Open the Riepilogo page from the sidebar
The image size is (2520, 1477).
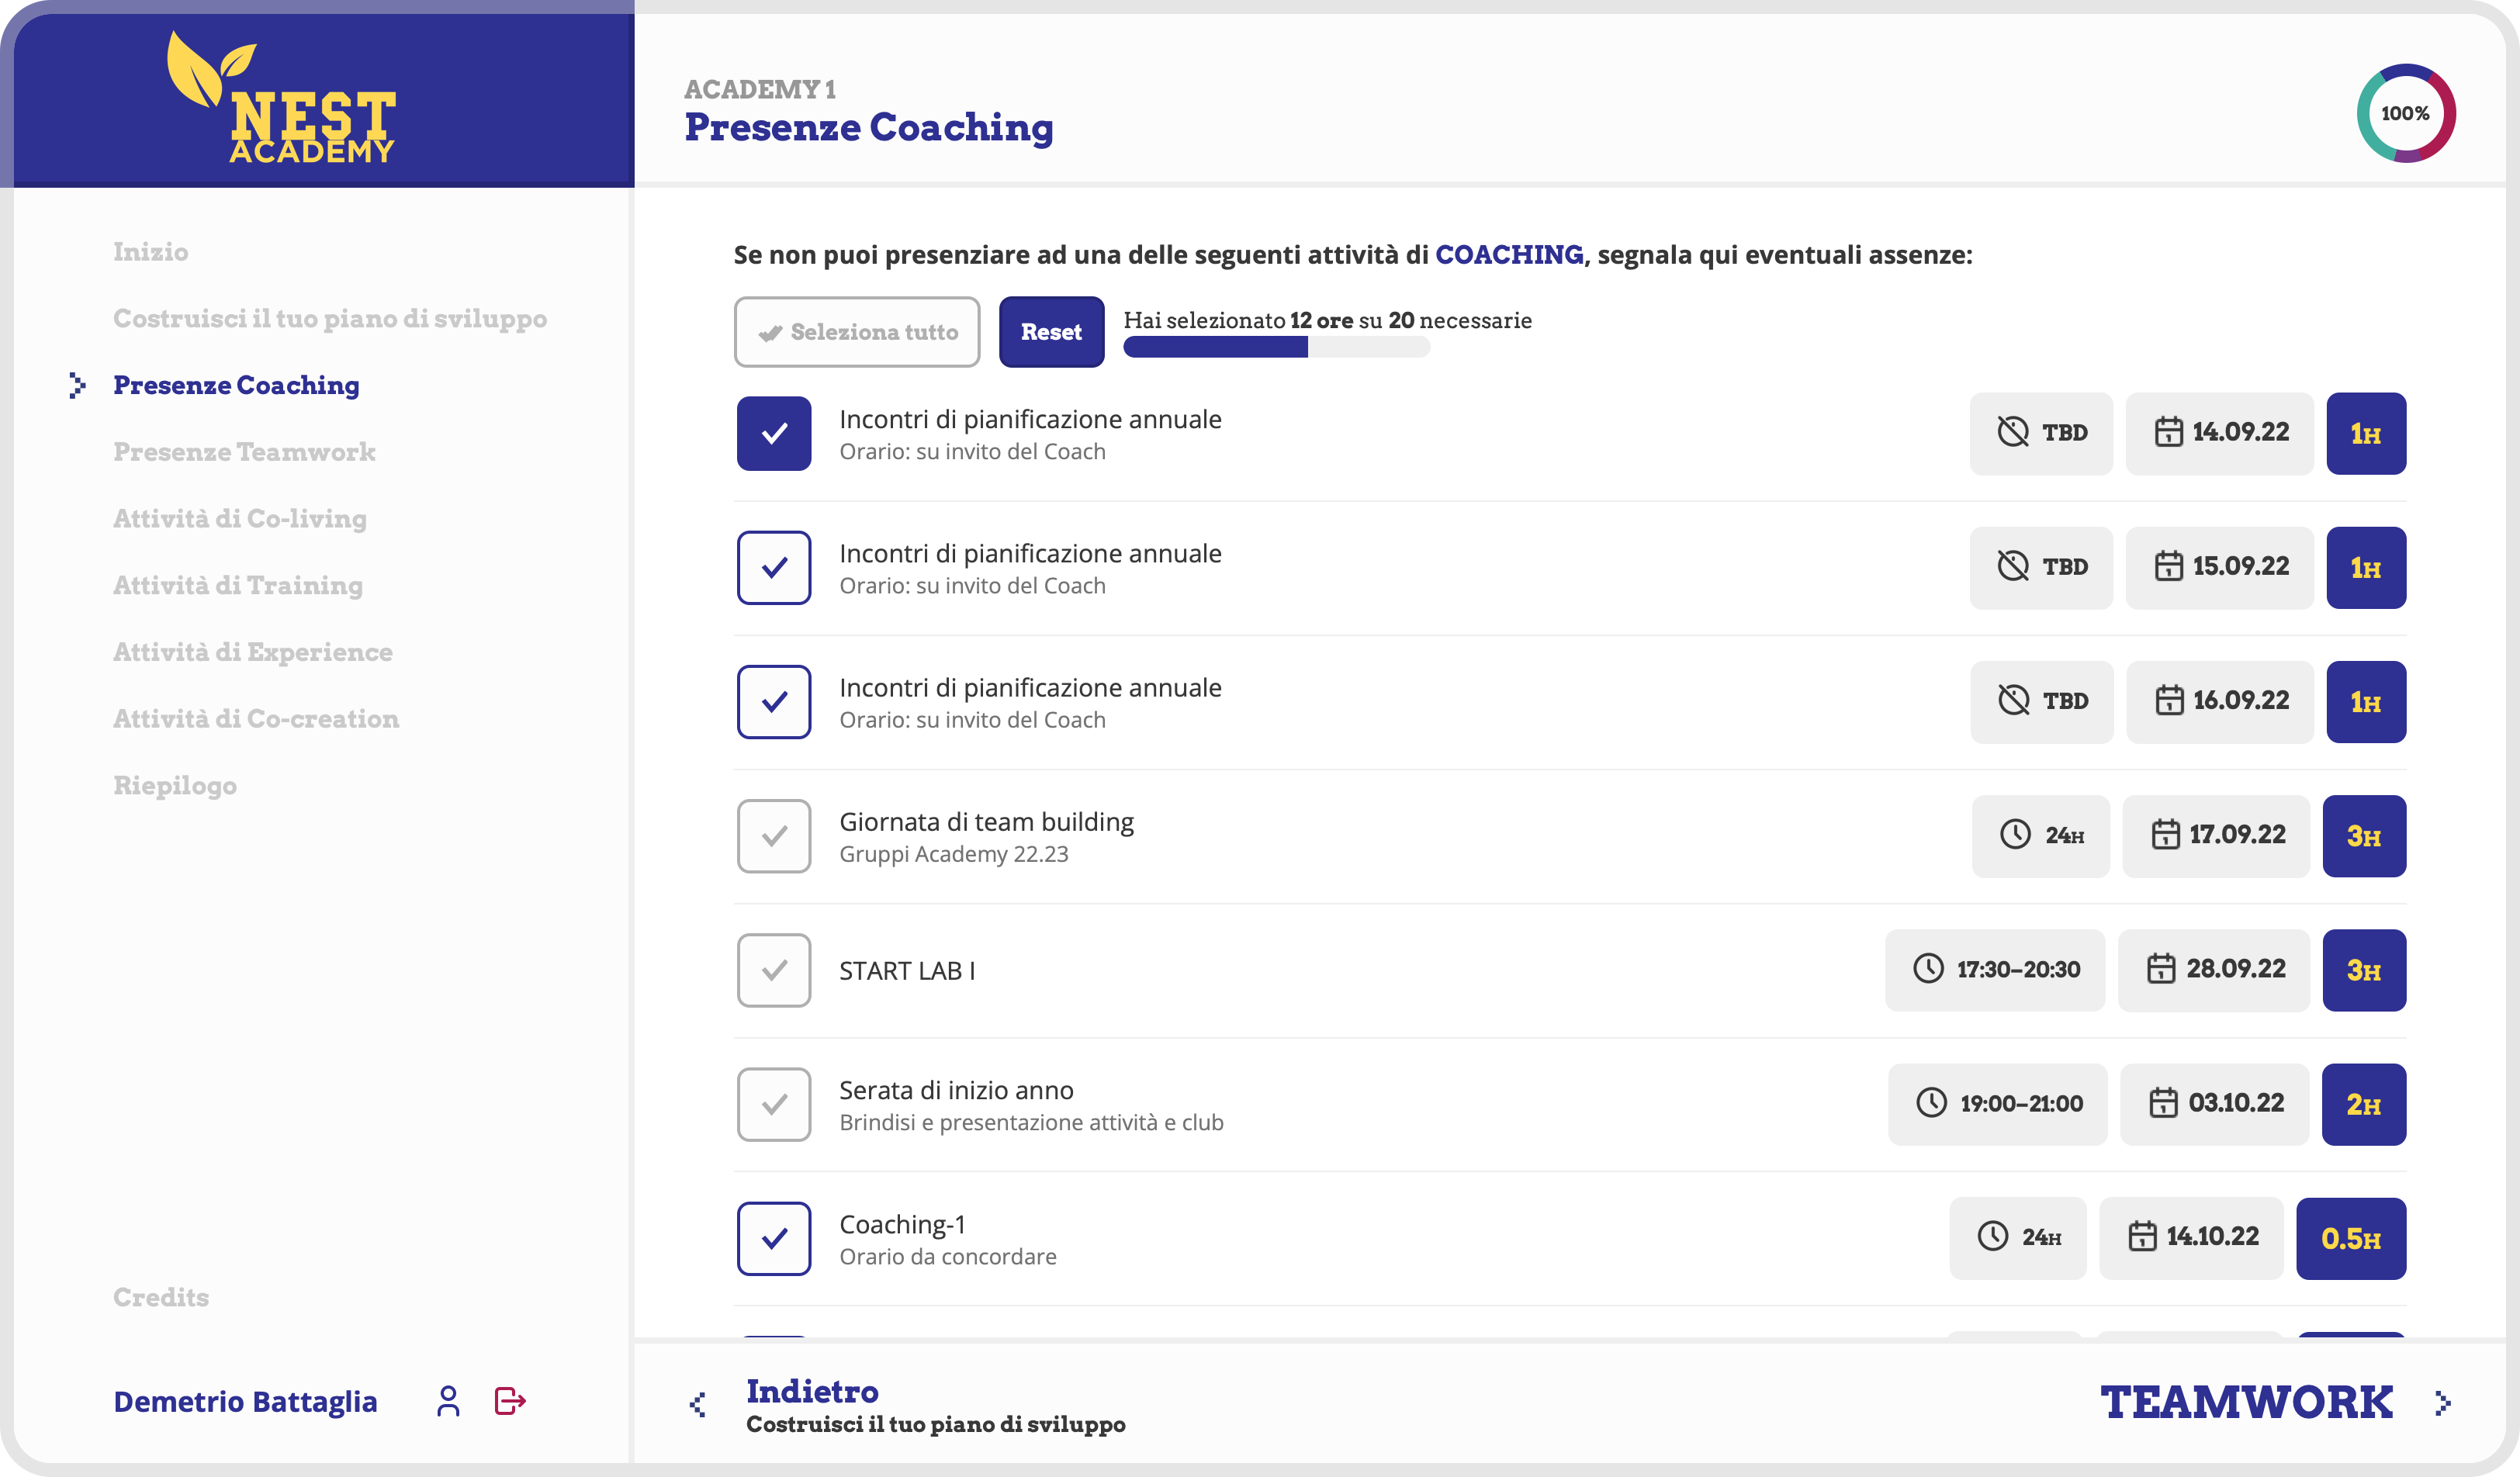[175, 785]
